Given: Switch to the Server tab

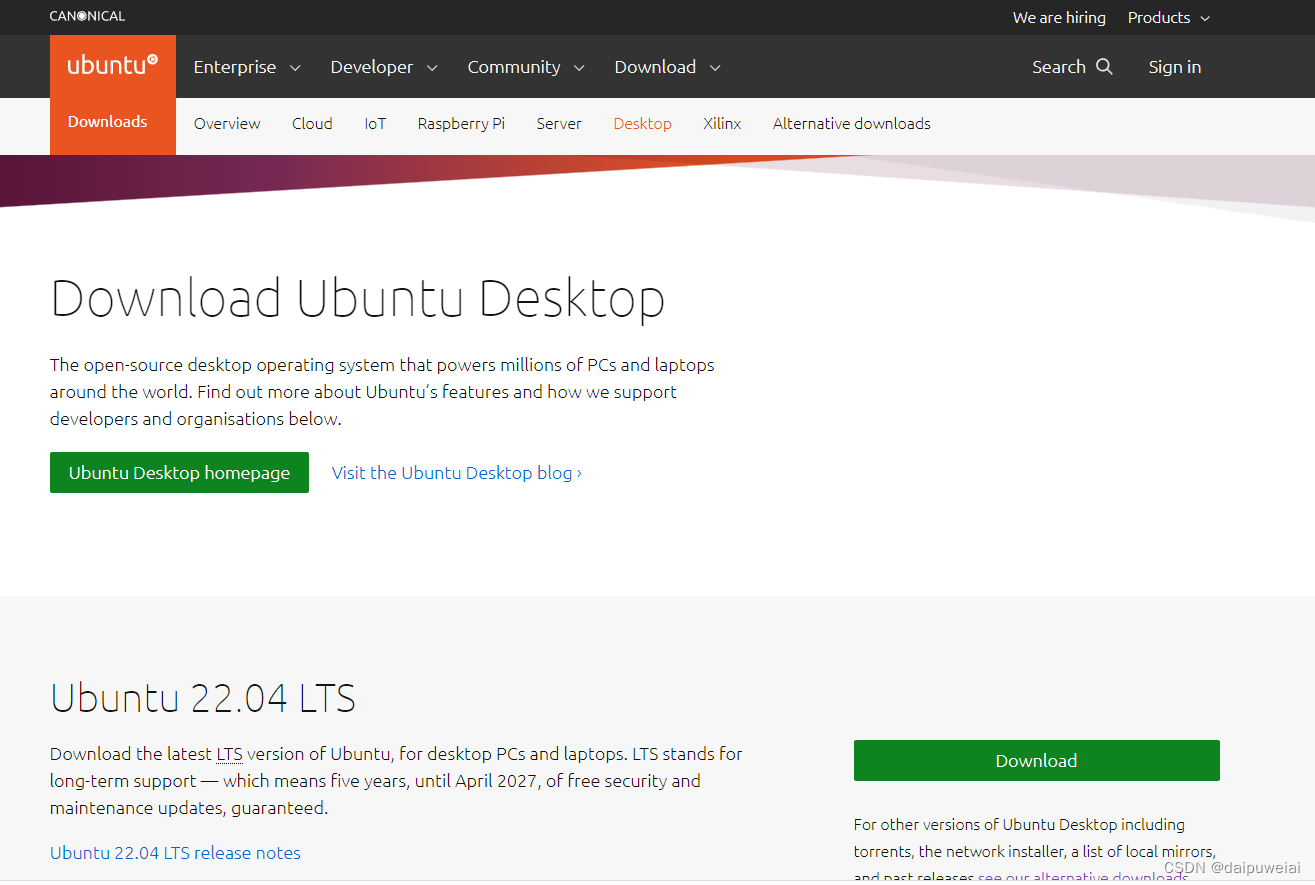Looking at the screenshot, I should coord(559,124).
